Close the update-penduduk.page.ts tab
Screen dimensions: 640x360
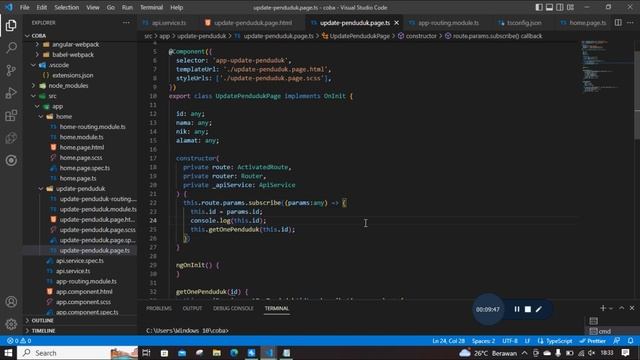396,23
